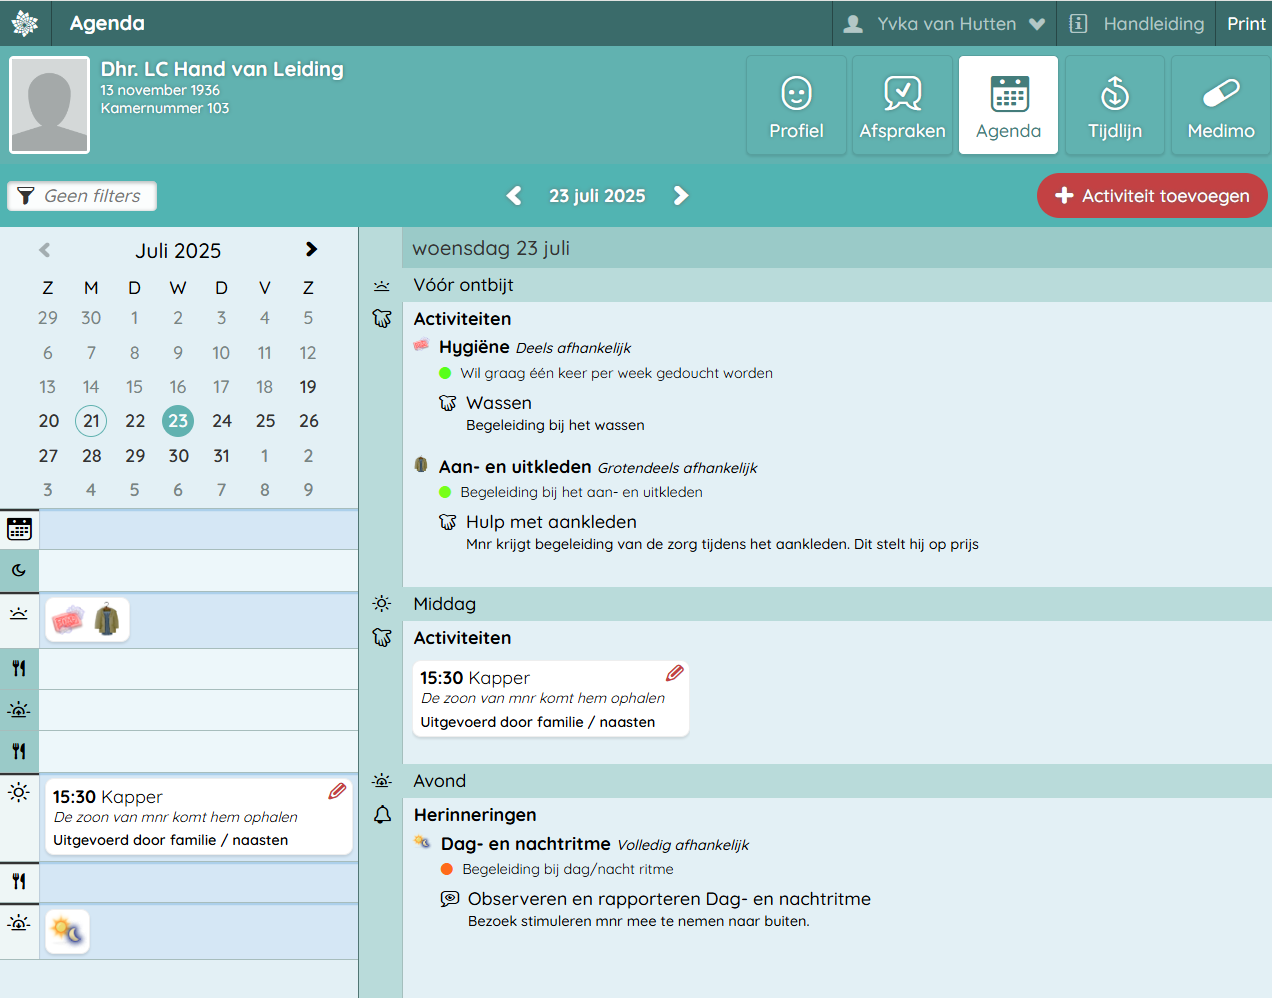
Task: Open the Geen filters filter box
Action: pyautogui.click(x=82, y=196)
